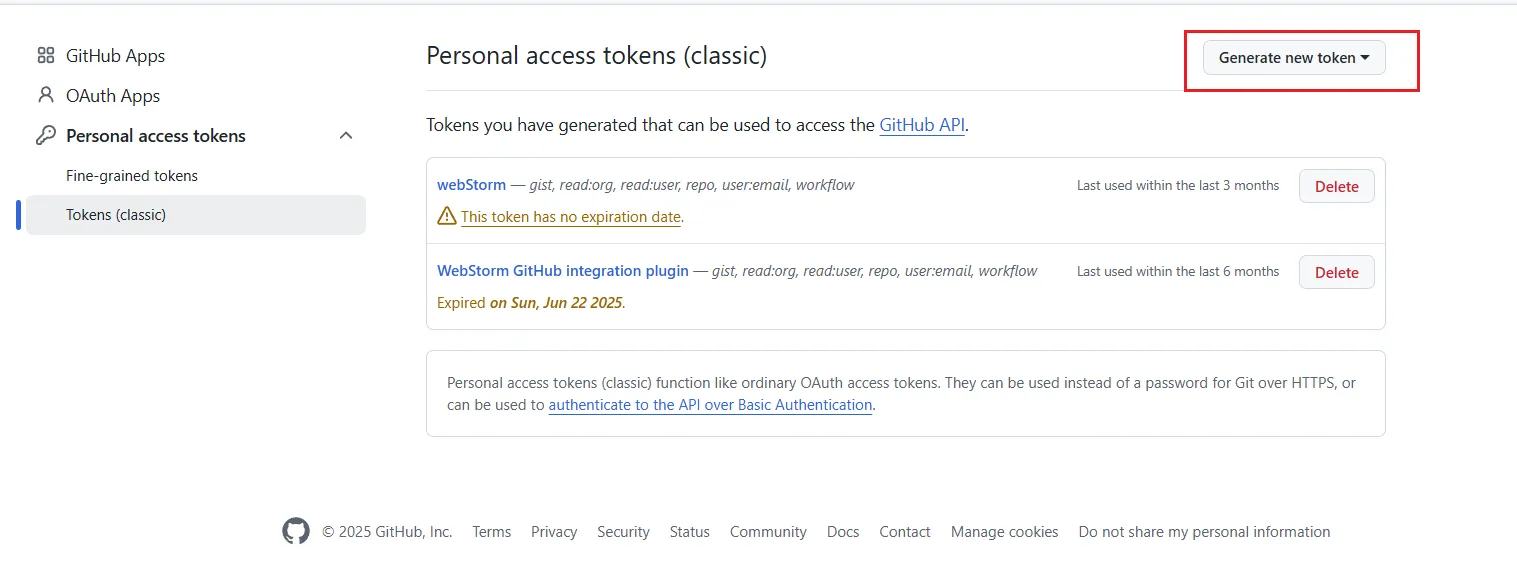1517x574 pixels.
Task: Open Fine-grained tokens in the sidebar
Action: (x=132, y=176)
